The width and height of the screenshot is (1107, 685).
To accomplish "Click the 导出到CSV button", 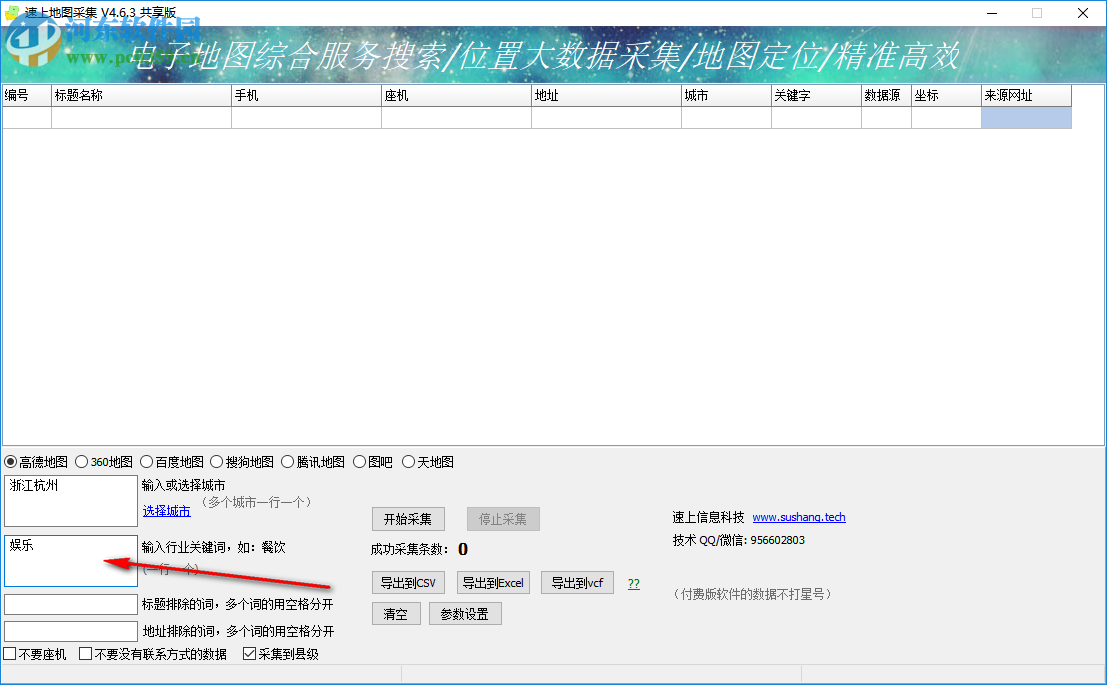I will tap(408, 582).
